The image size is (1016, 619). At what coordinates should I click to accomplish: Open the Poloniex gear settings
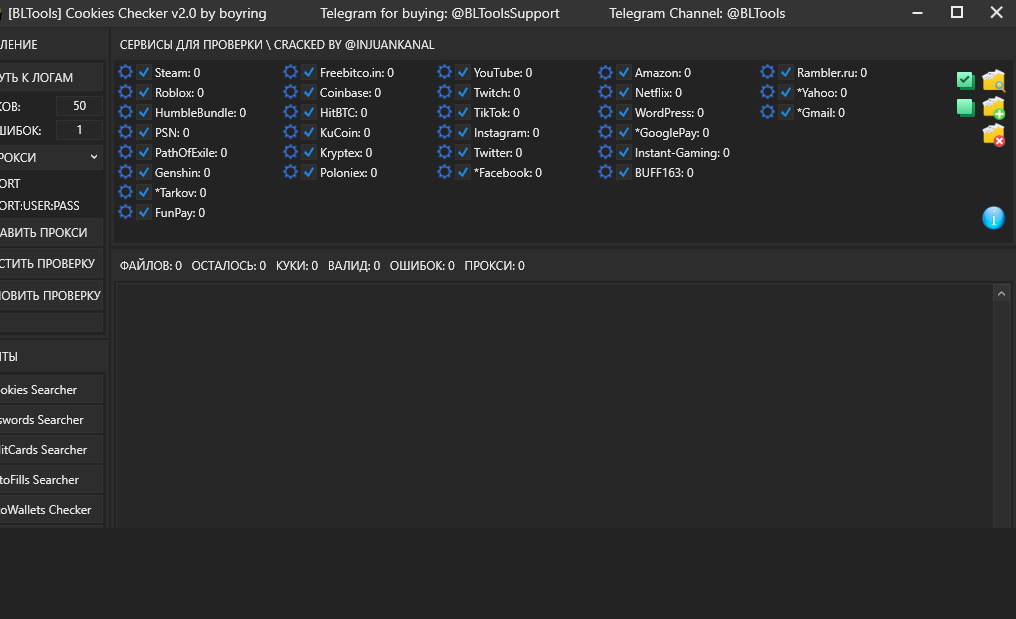tap(290, 172)
